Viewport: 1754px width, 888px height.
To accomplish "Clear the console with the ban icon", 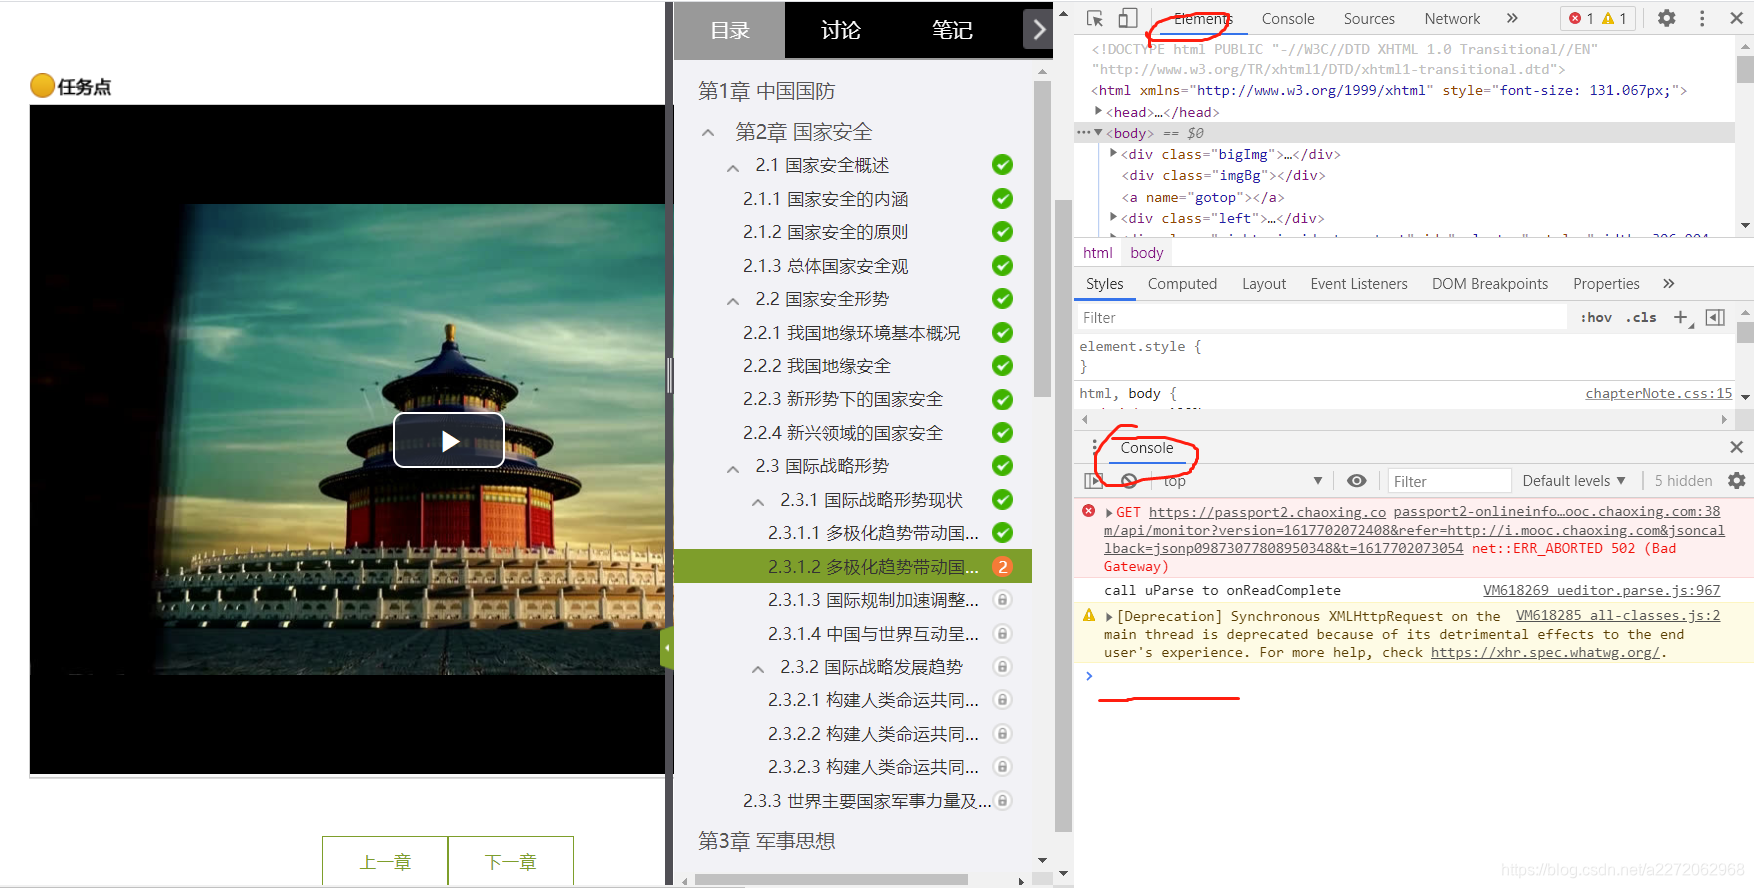I will pos(1129,481).
